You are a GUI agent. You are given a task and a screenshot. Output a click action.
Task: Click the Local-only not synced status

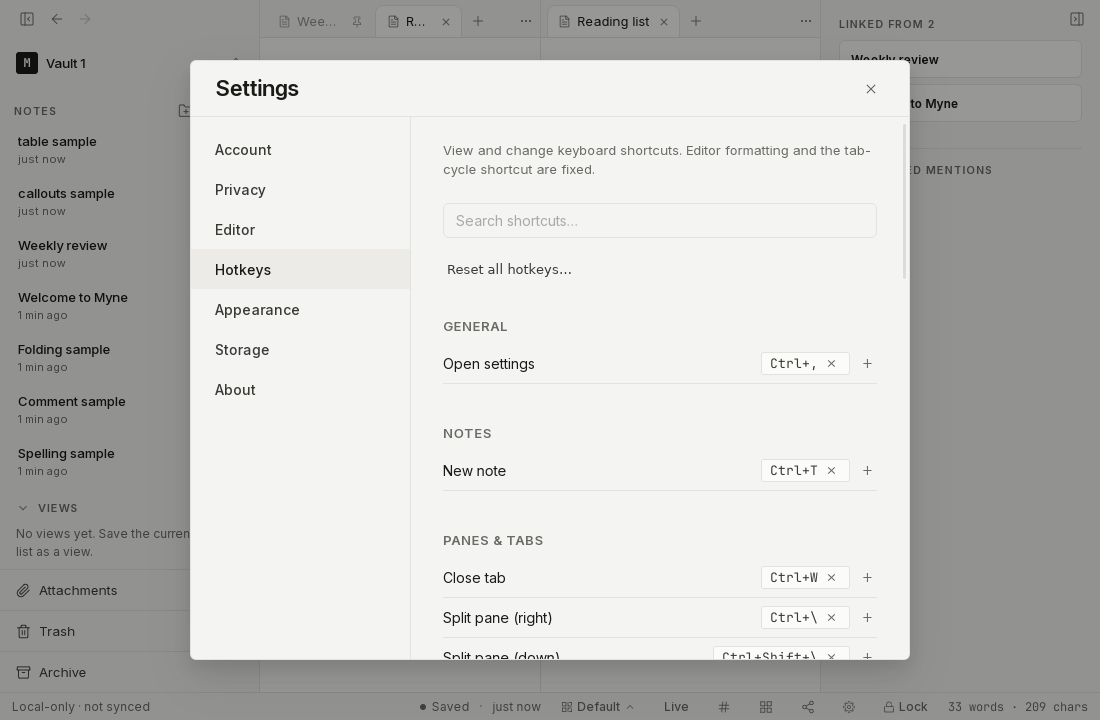(81, 707)
